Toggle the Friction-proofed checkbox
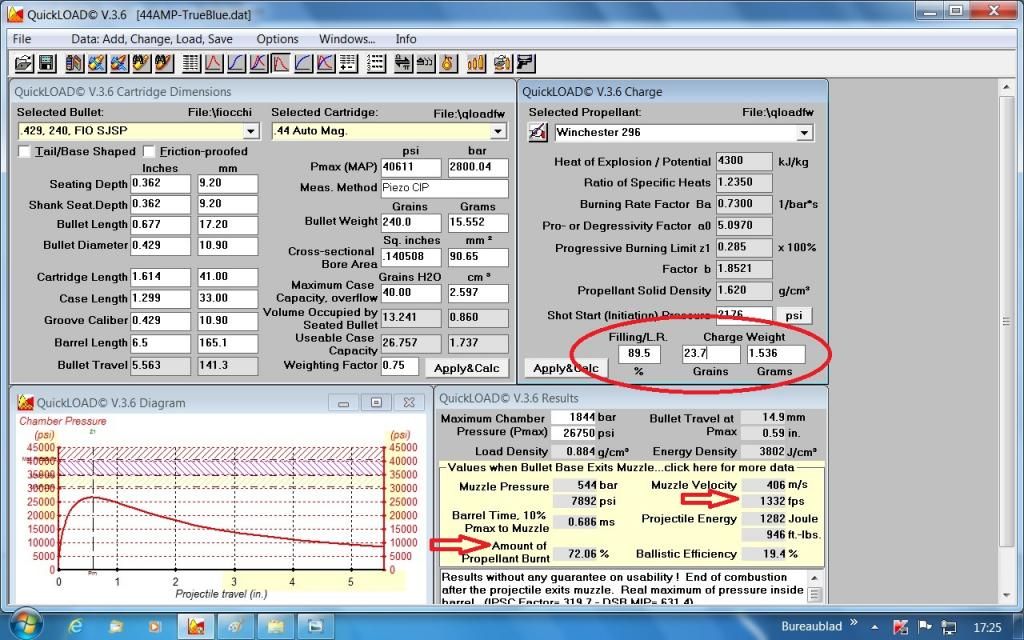Screen dimensions: 1024x640 (x=151, y=152)
